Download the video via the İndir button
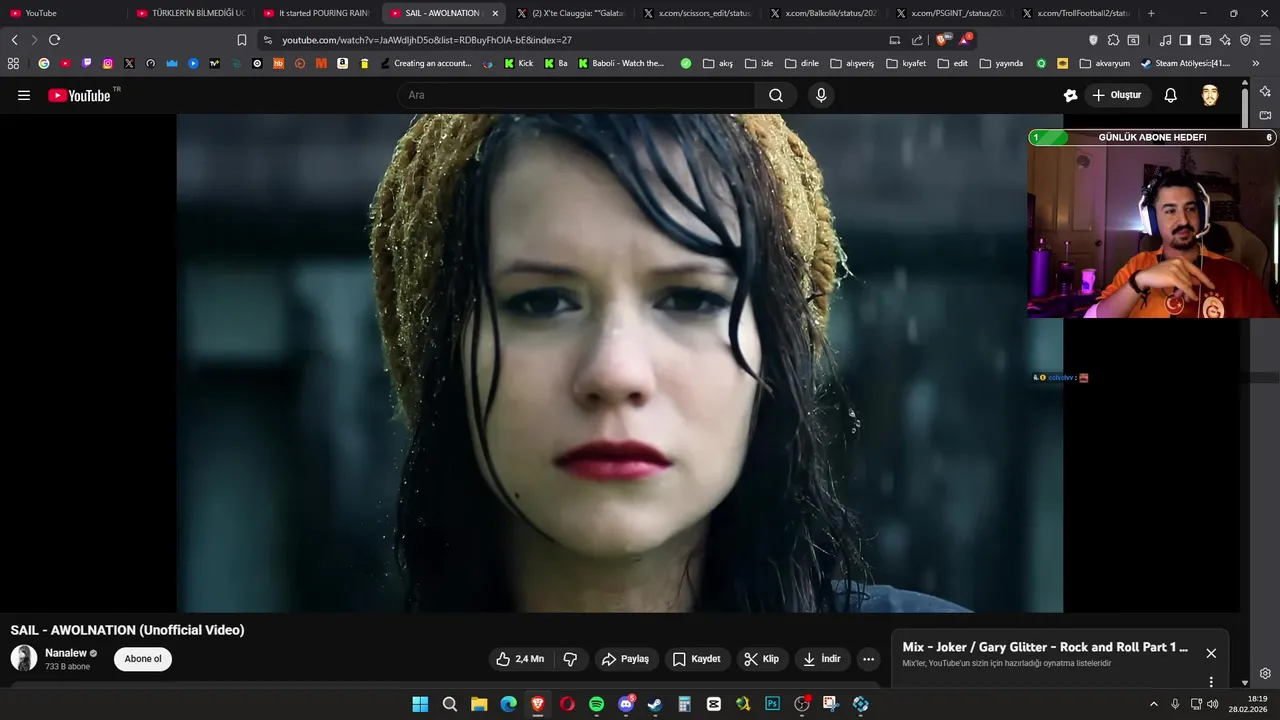 [x=822, y=659]
